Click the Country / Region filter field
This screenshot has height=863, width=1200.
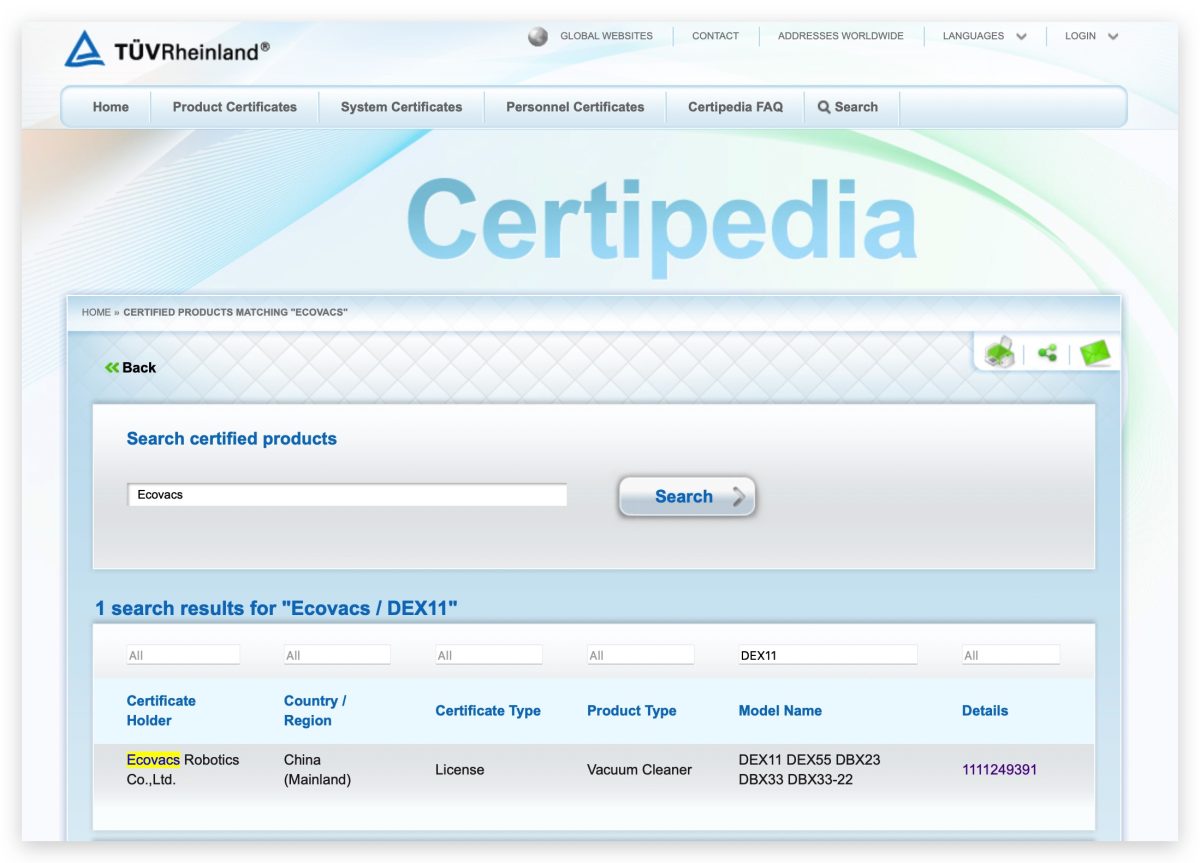[x=337, y=655]
